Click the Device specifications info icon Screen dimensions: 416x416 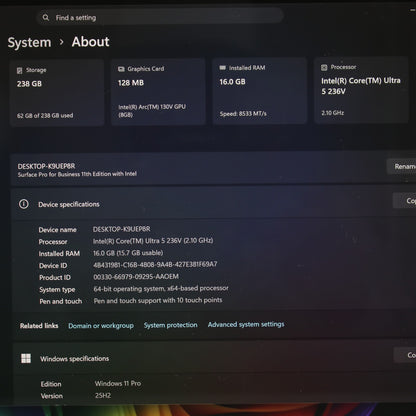tap(24, 204)
